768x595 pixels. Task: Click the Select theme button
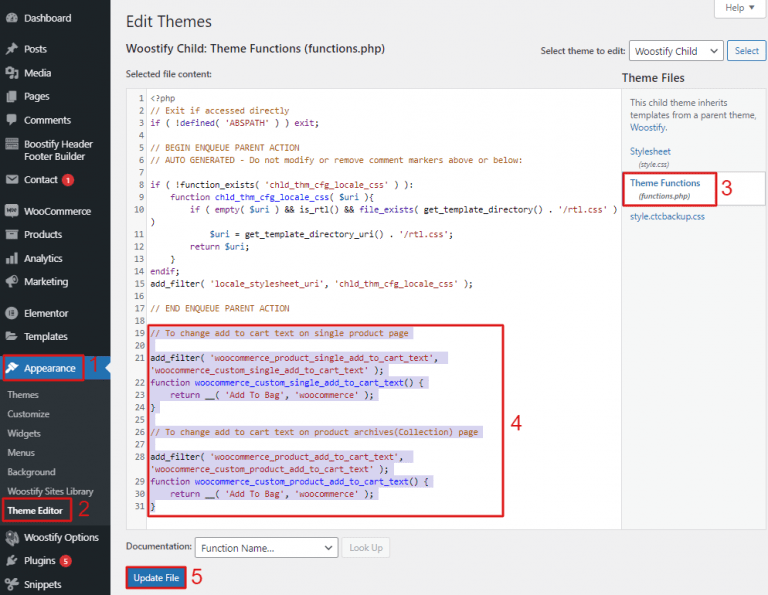pos(746,51)
